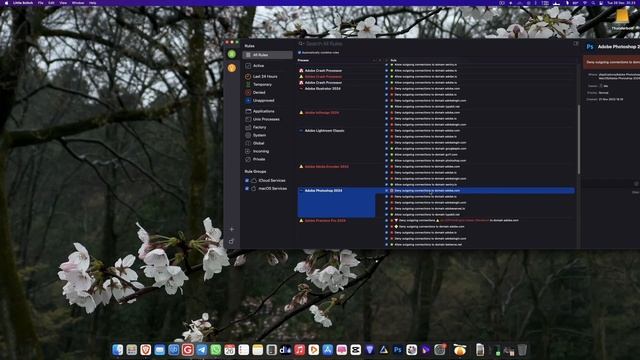This screenshot has width=640, height=360.
Task: Select Allow rule for domain behance.net
Action: [428, 244]
